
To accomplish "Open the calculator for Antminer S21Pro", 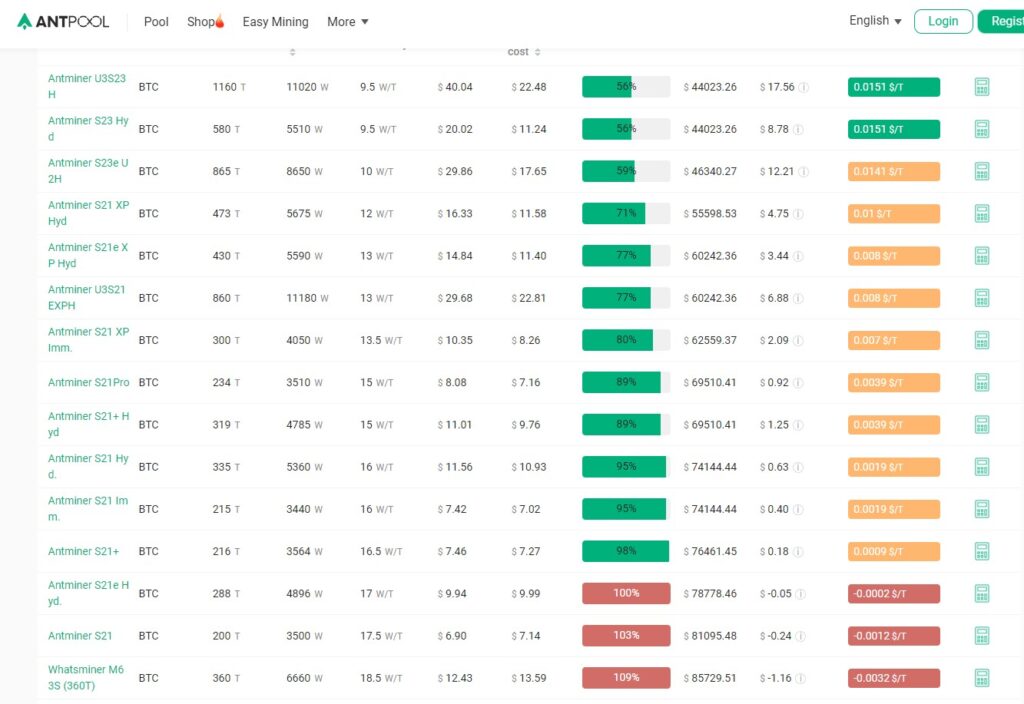I will point(981,382).
